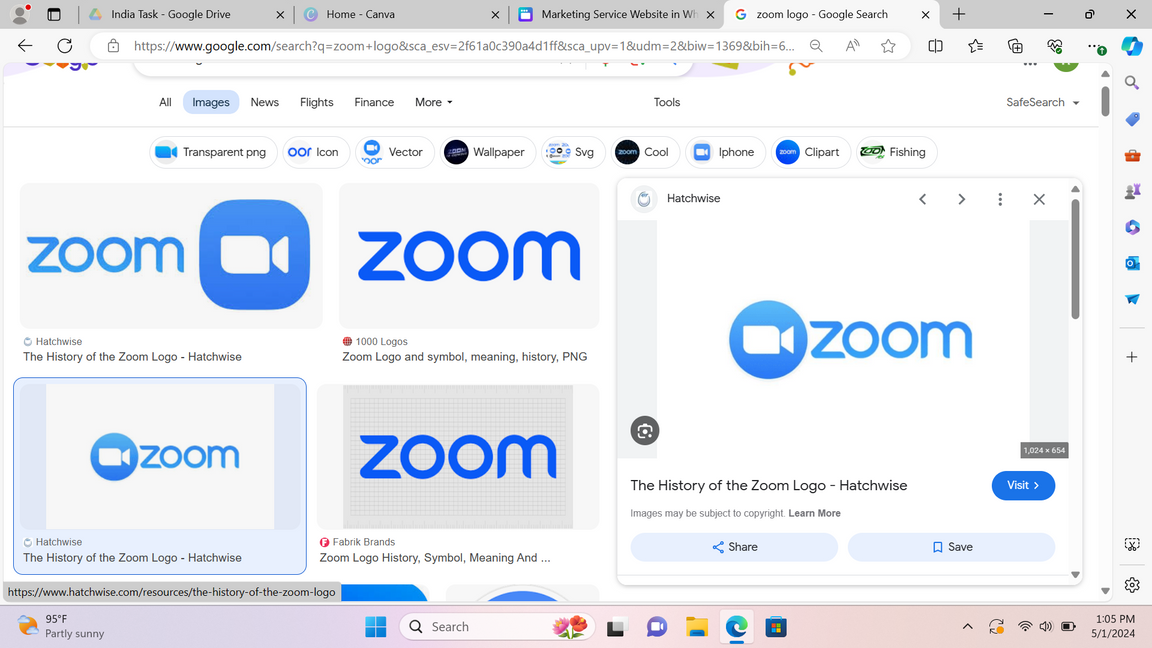Open the Learn More copyright link
Screen dimensions: 1152x648
(x=814, y=514)
